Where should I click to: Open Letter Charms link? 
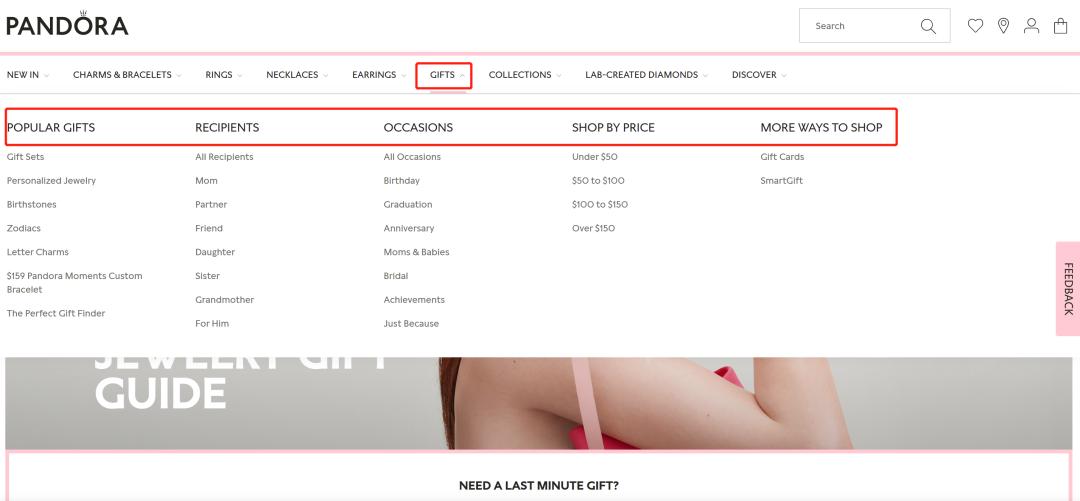38,252
